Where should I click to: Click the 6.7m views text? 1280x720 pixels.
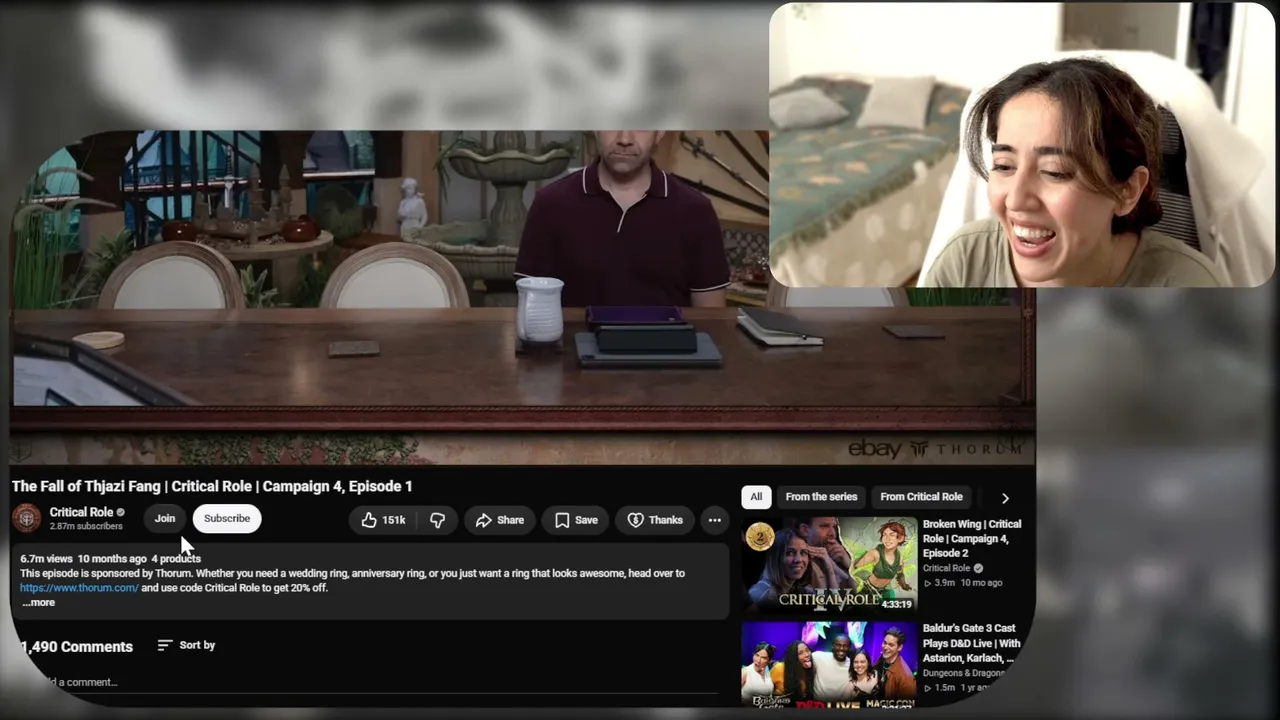click(x=46, y=558)
